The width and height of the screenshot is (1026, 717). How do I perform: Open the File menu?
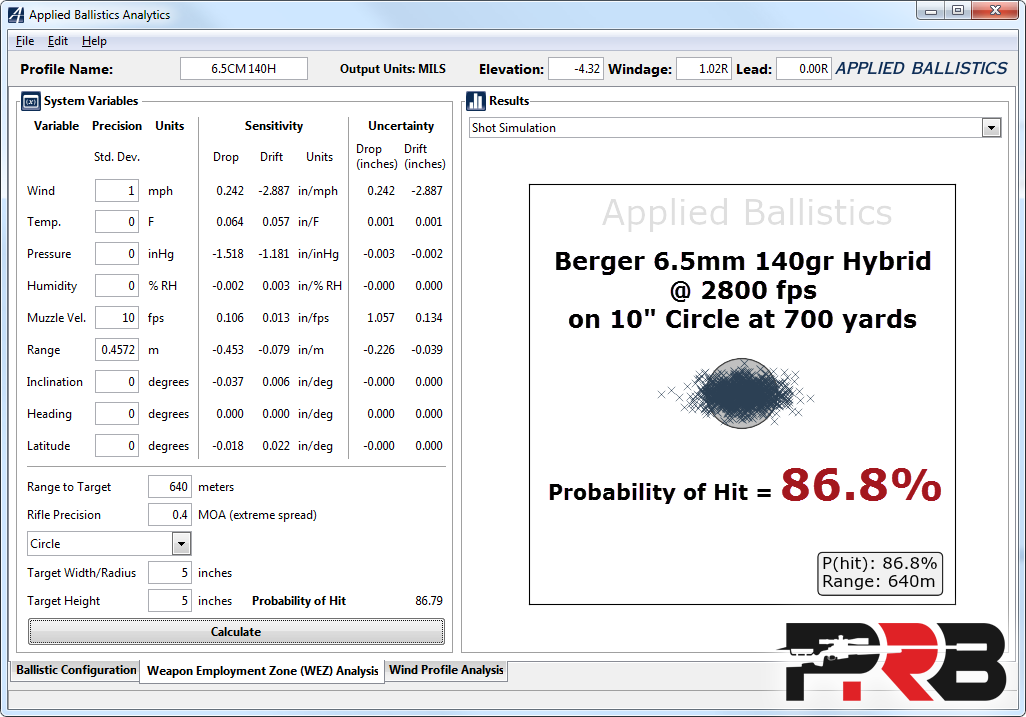(x=25, y=41)
